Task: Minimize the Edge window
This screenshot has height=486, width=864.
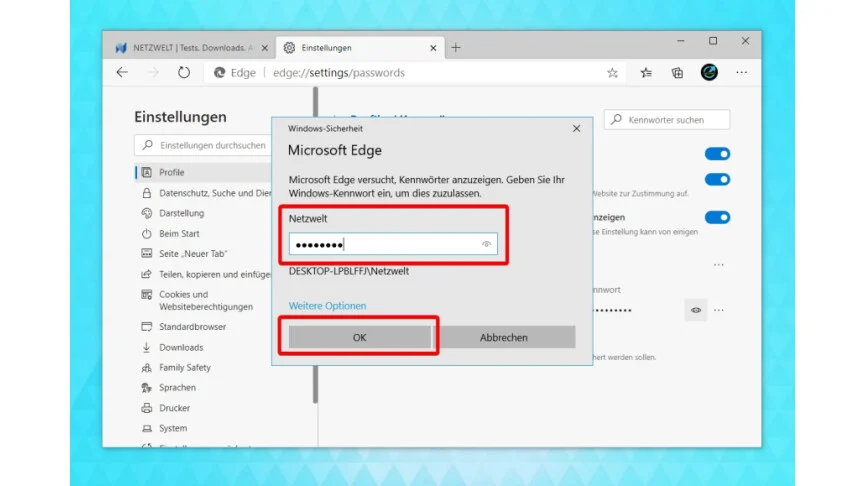Action: pos(681,41)
